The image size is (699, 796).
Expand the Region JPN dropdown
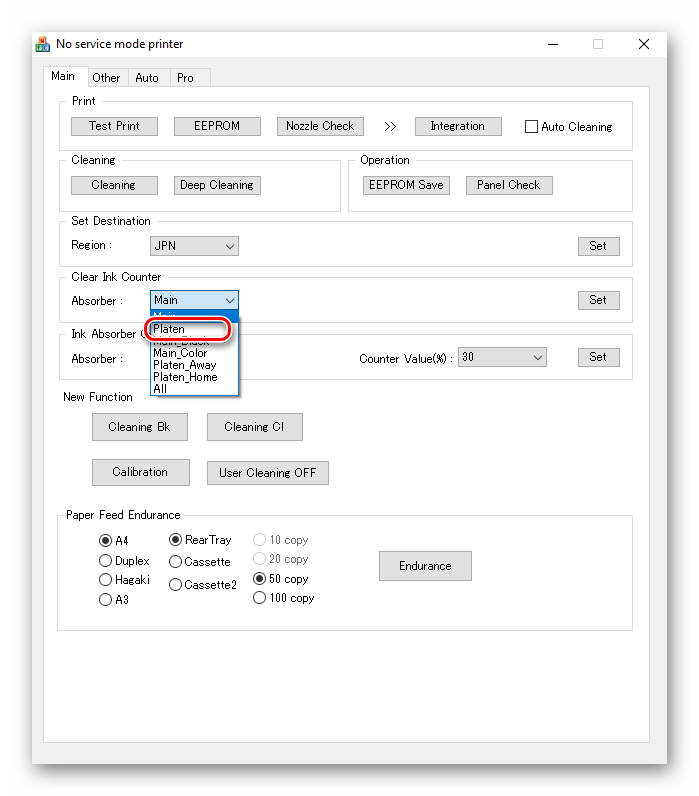coord(194,245)
